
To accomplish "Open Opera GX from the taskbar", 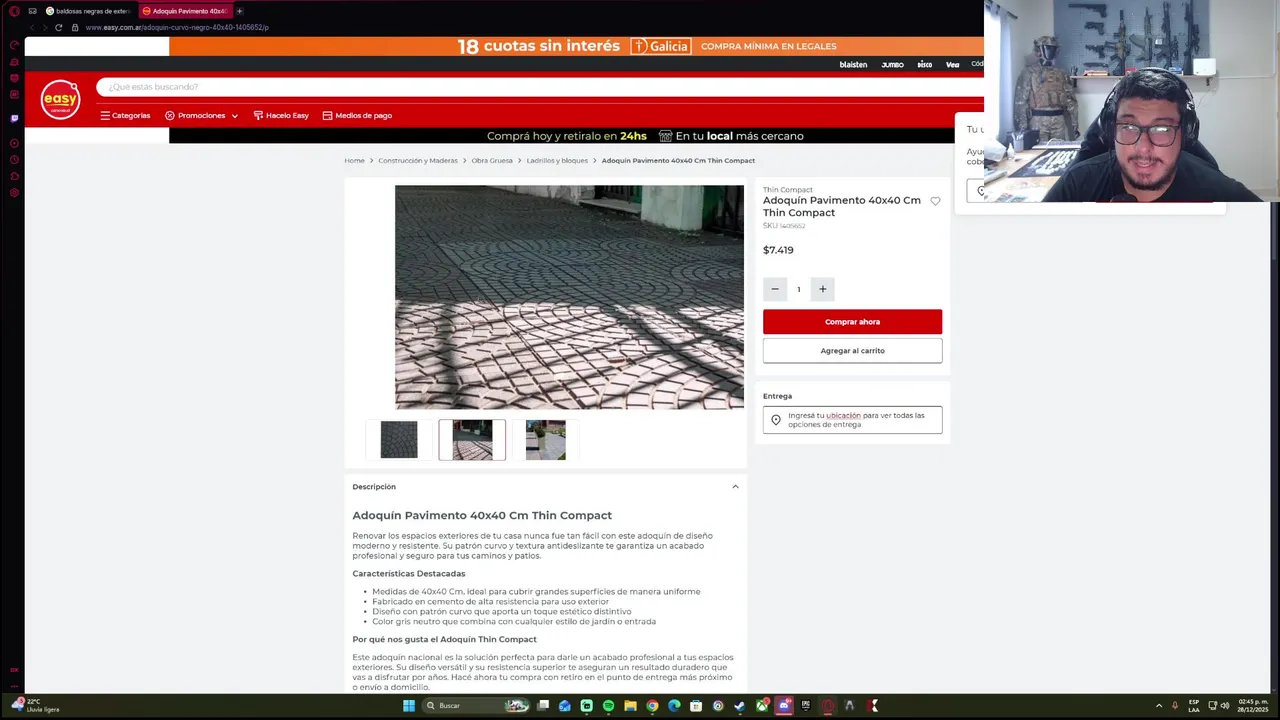I will pyautogui.click(x=828, y=706).
